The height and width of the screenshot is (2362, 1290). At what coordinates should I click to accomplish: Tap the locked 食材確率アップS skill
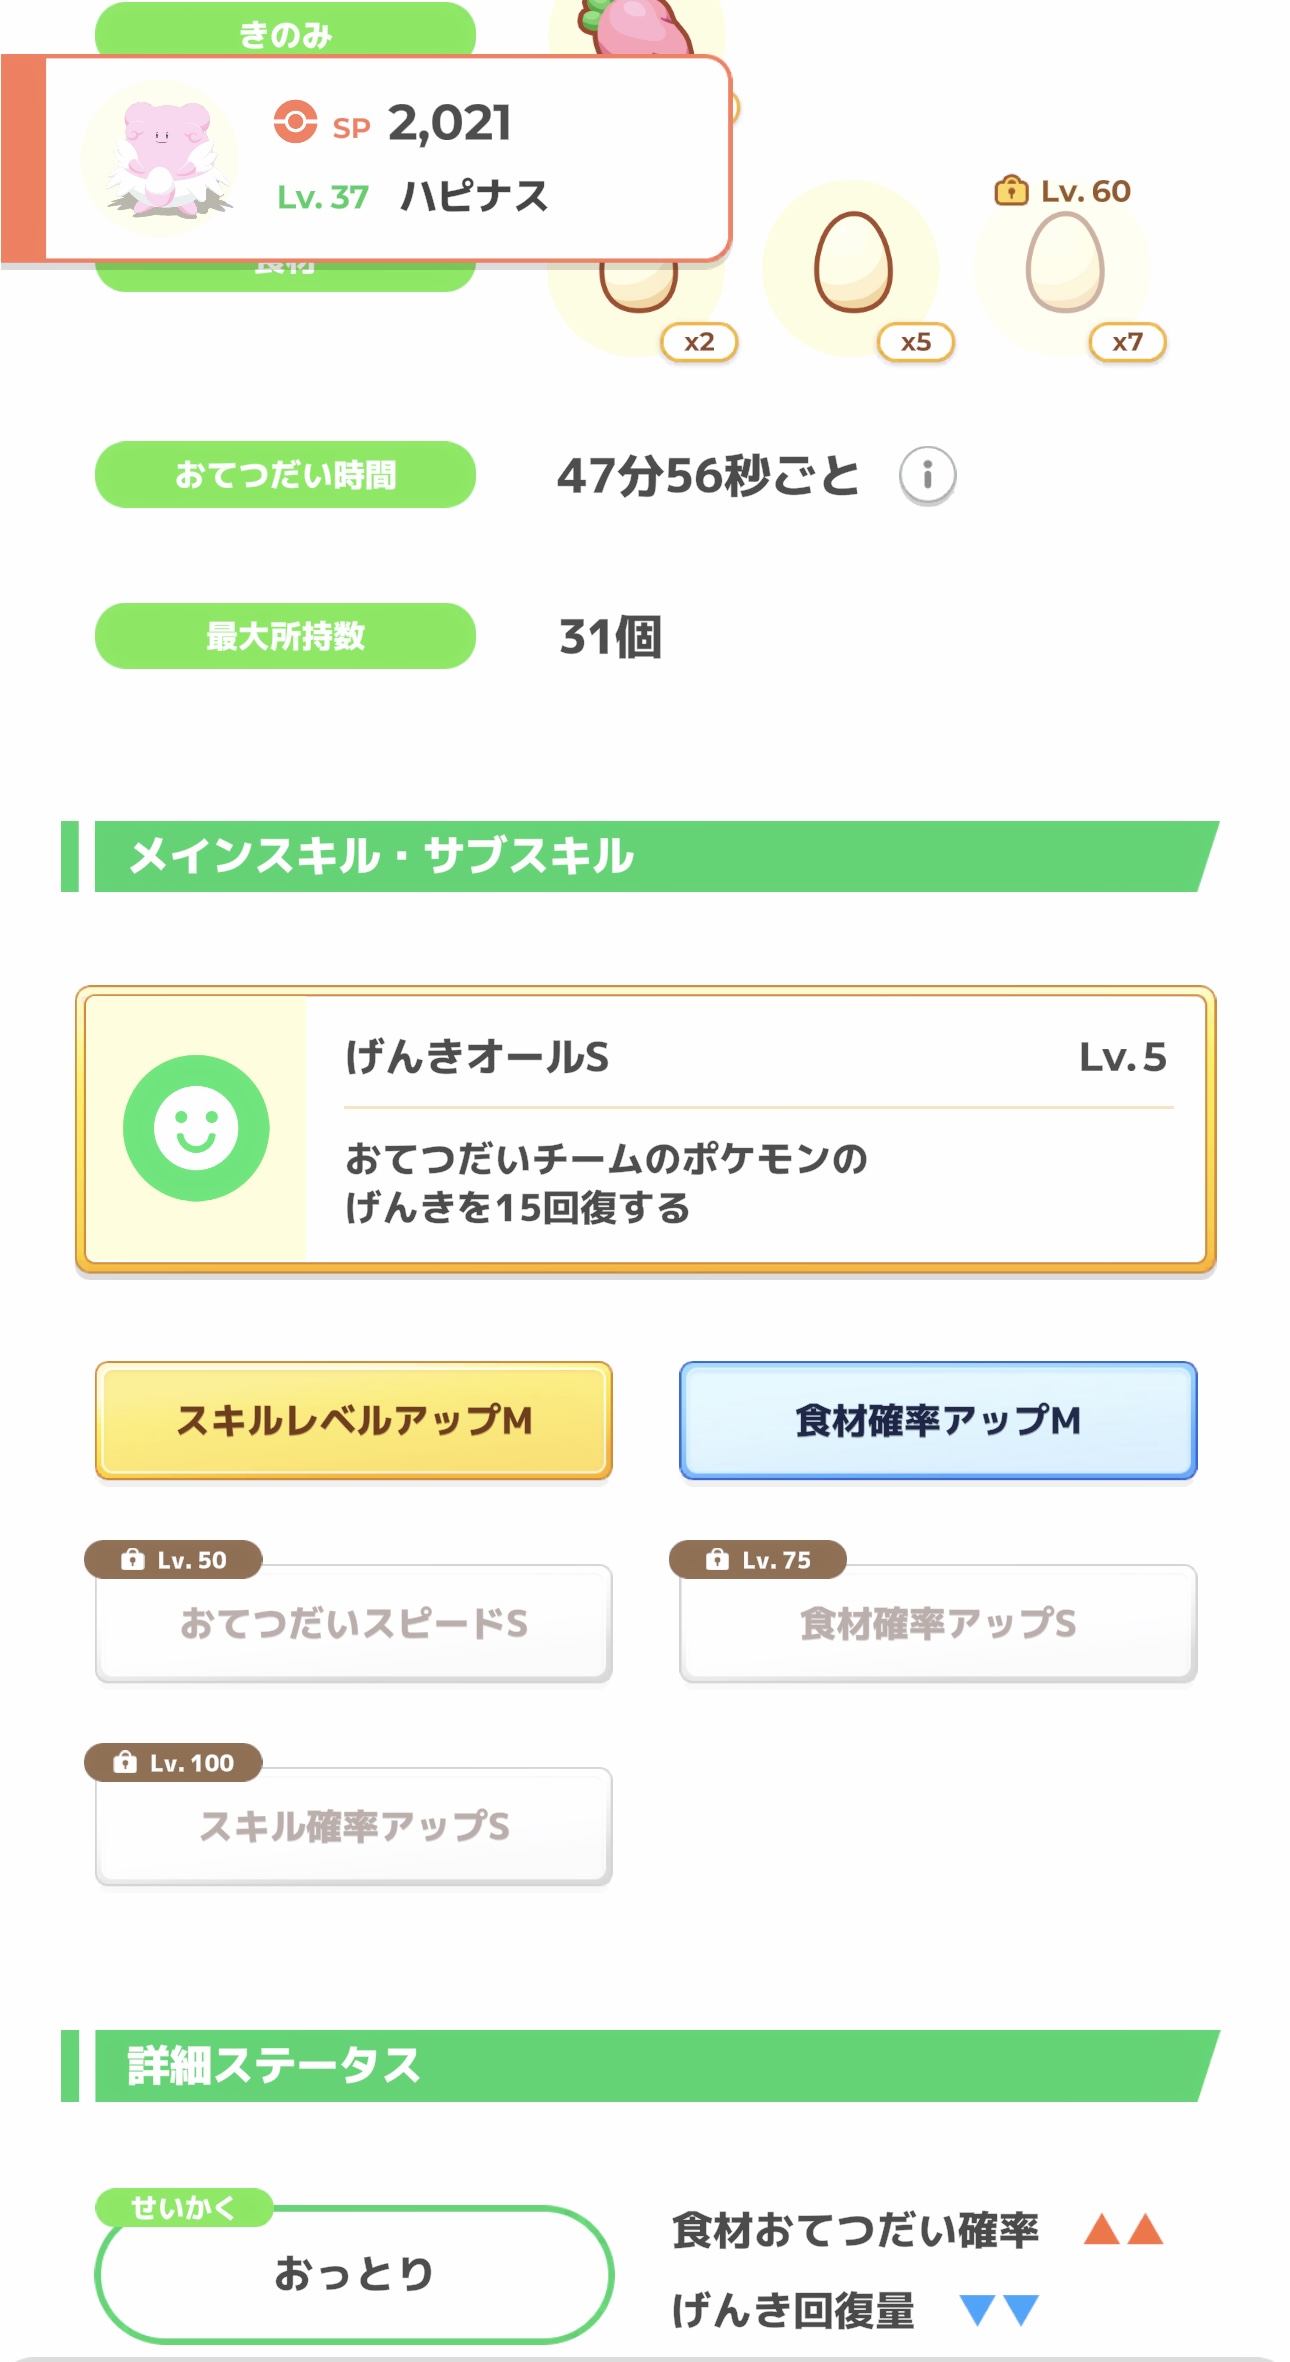pos(938,1623)
